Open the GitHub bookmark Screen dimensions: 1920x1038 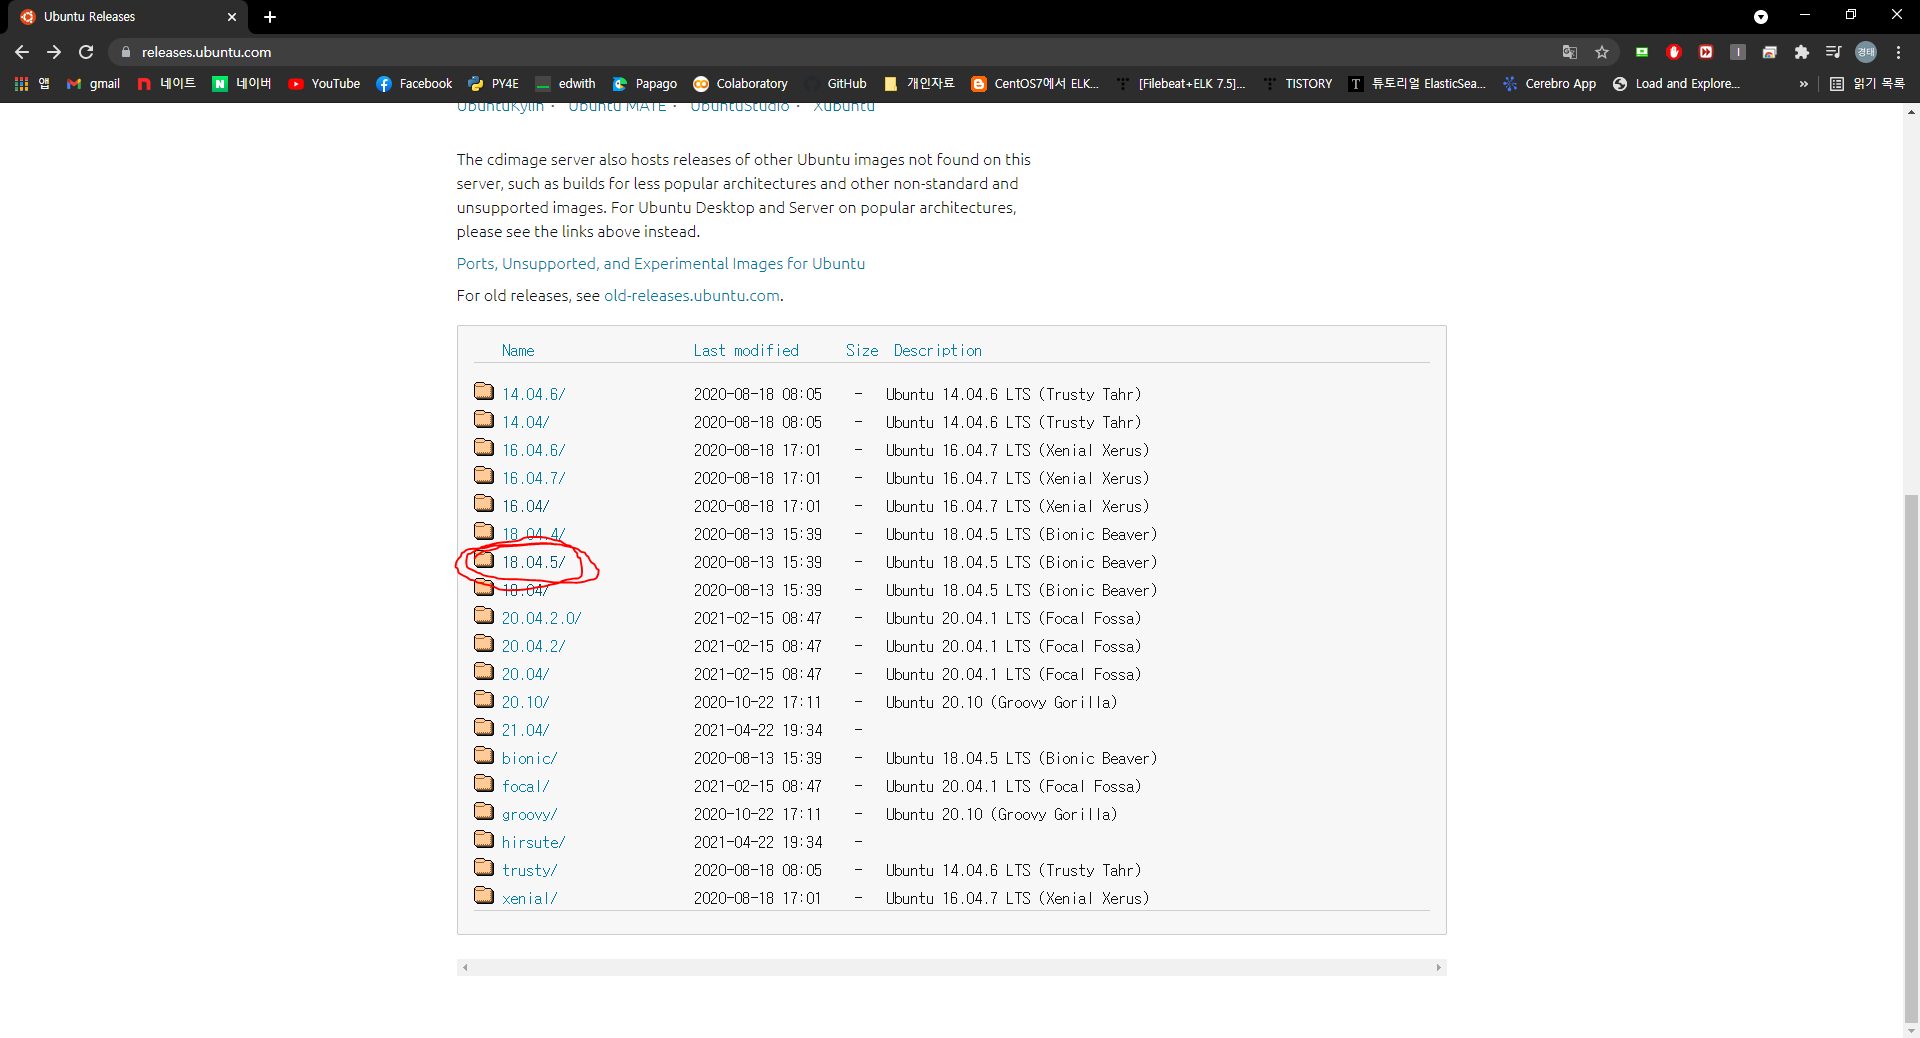[836, 84]
